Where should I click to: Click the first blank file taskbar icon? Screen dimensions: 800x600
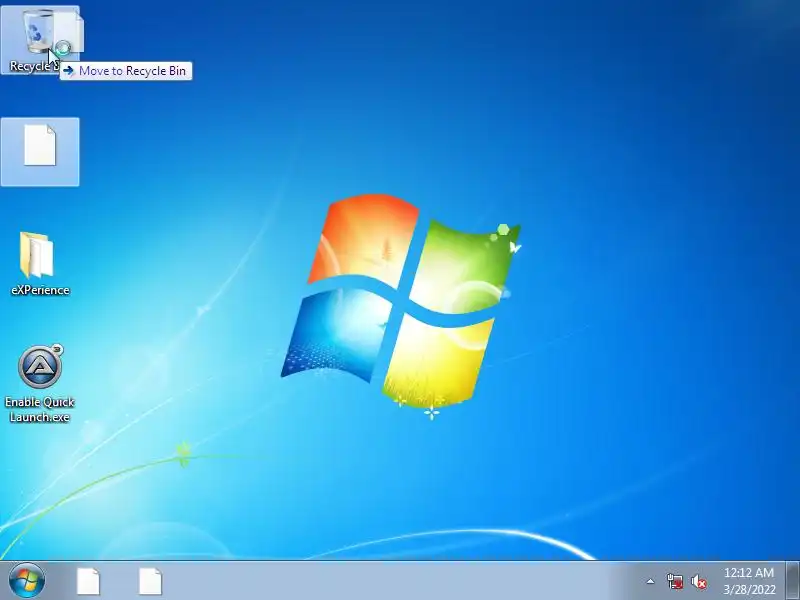tap(88, 581)
